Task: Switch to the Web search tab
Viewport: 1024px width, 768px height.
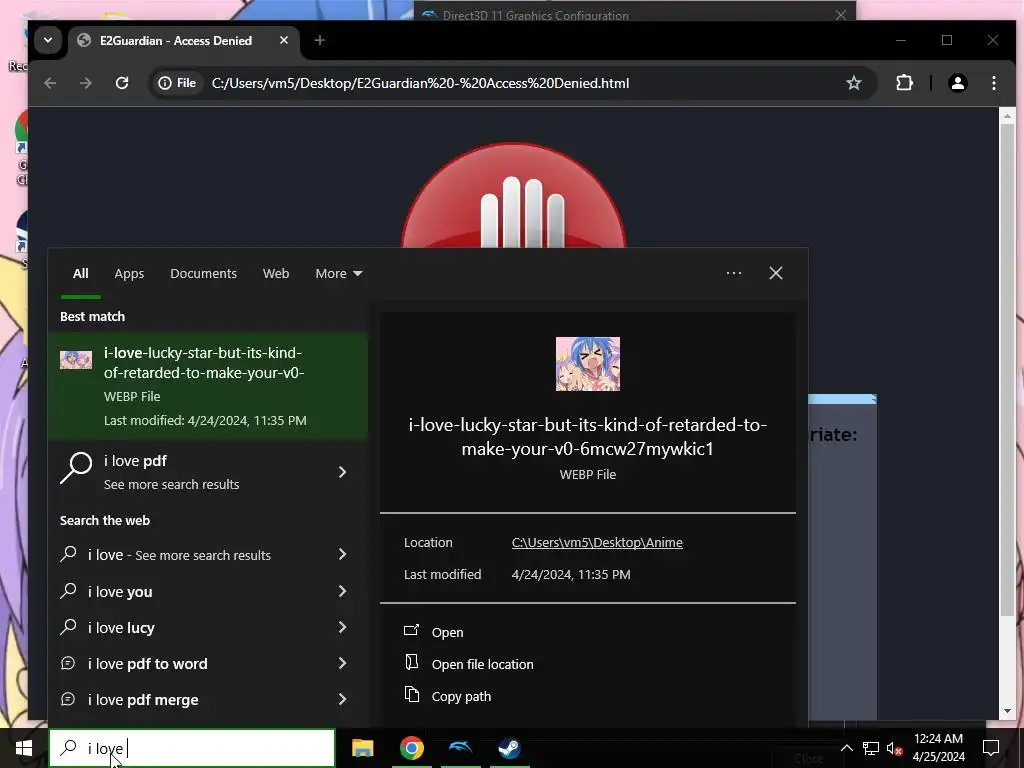Action: click(276, 274)
